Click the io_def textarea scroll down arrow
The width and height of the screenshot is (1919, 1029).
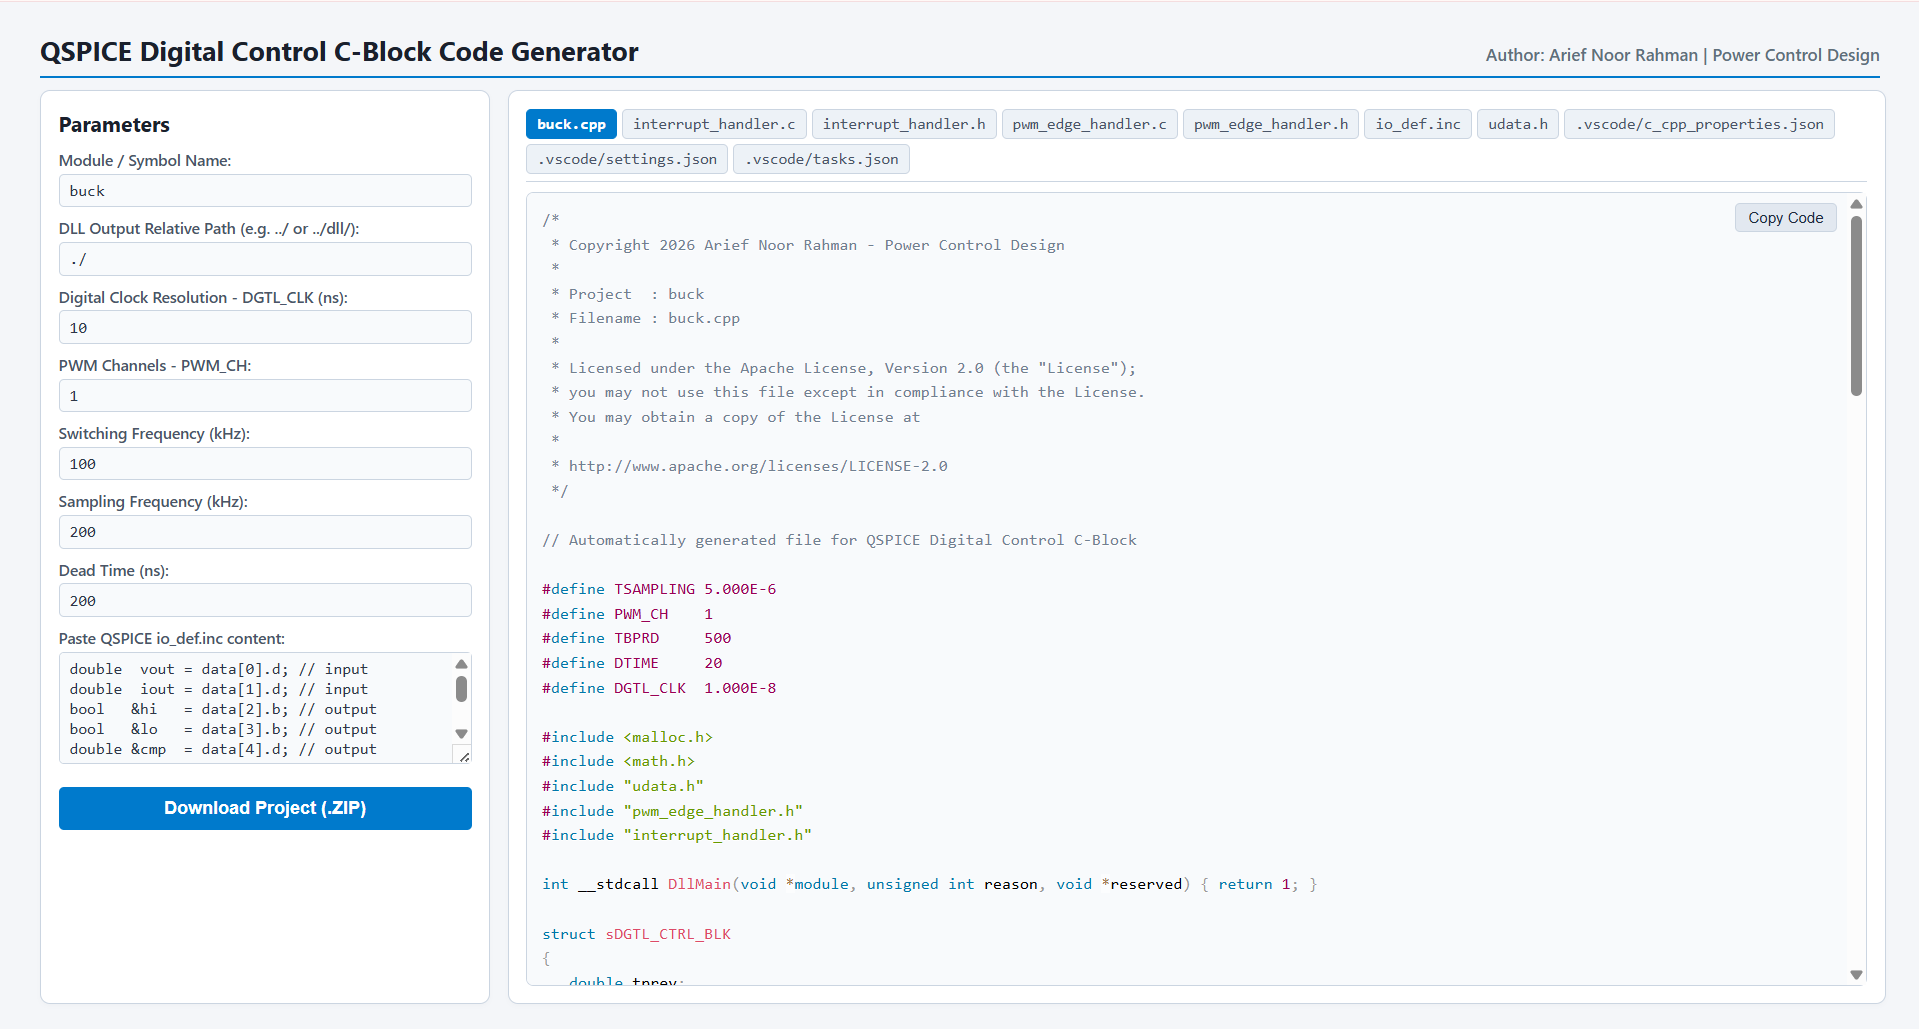[x=461, y=733]
